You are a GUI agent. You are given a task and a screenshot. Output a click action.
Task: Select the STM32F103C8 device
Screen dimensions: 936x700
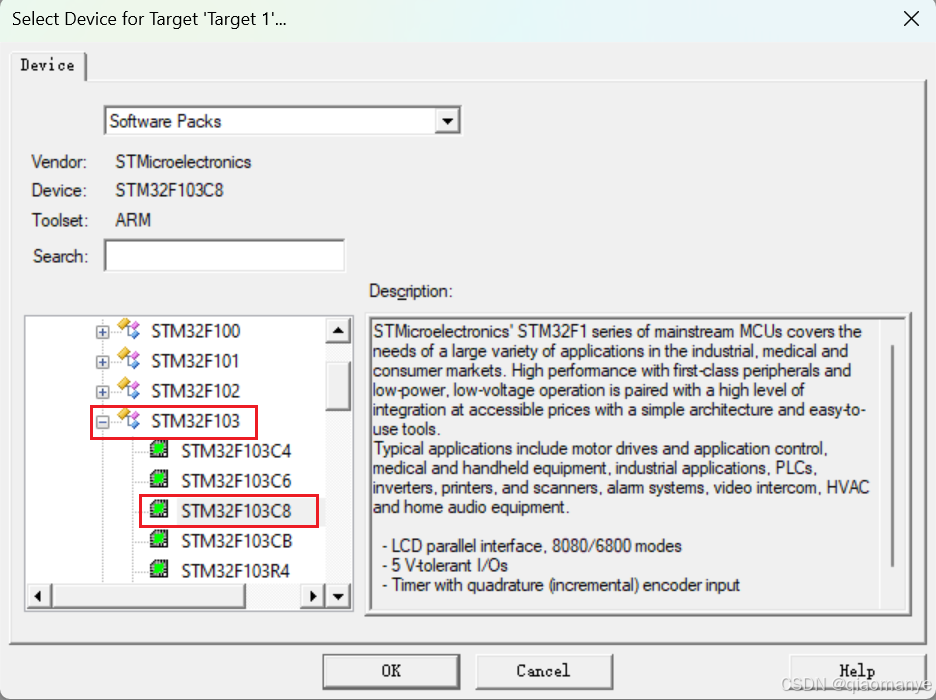click(236, 511)
